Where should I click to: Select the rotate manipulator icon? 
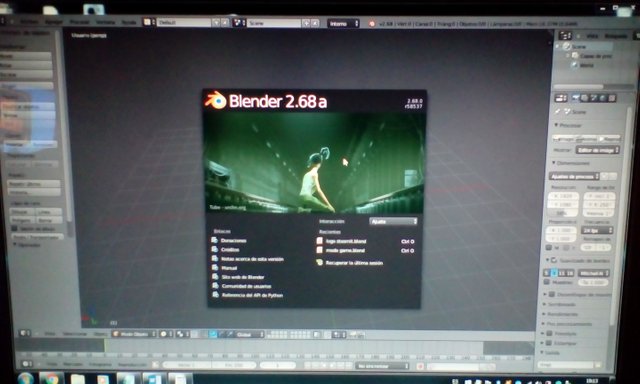221,334
